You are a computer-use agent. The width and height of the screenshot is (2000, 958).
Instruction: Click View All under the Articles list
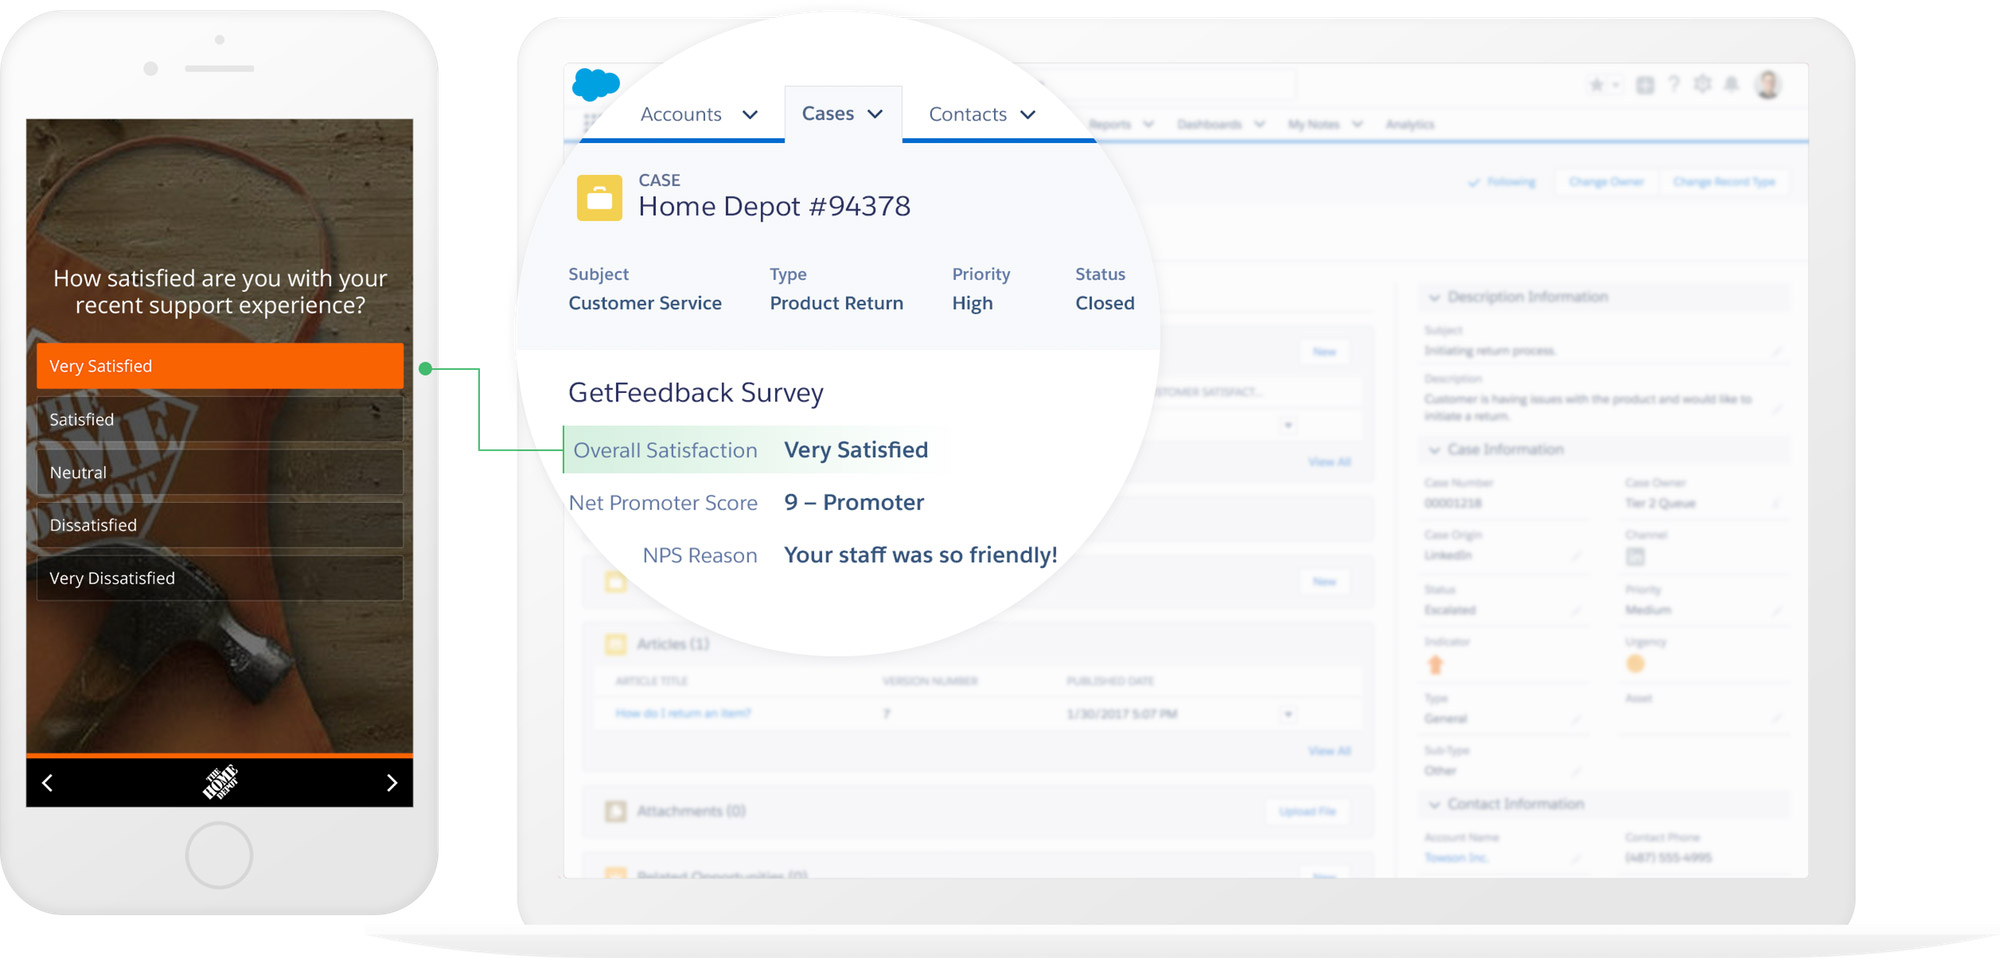[x=1329, y=750]
